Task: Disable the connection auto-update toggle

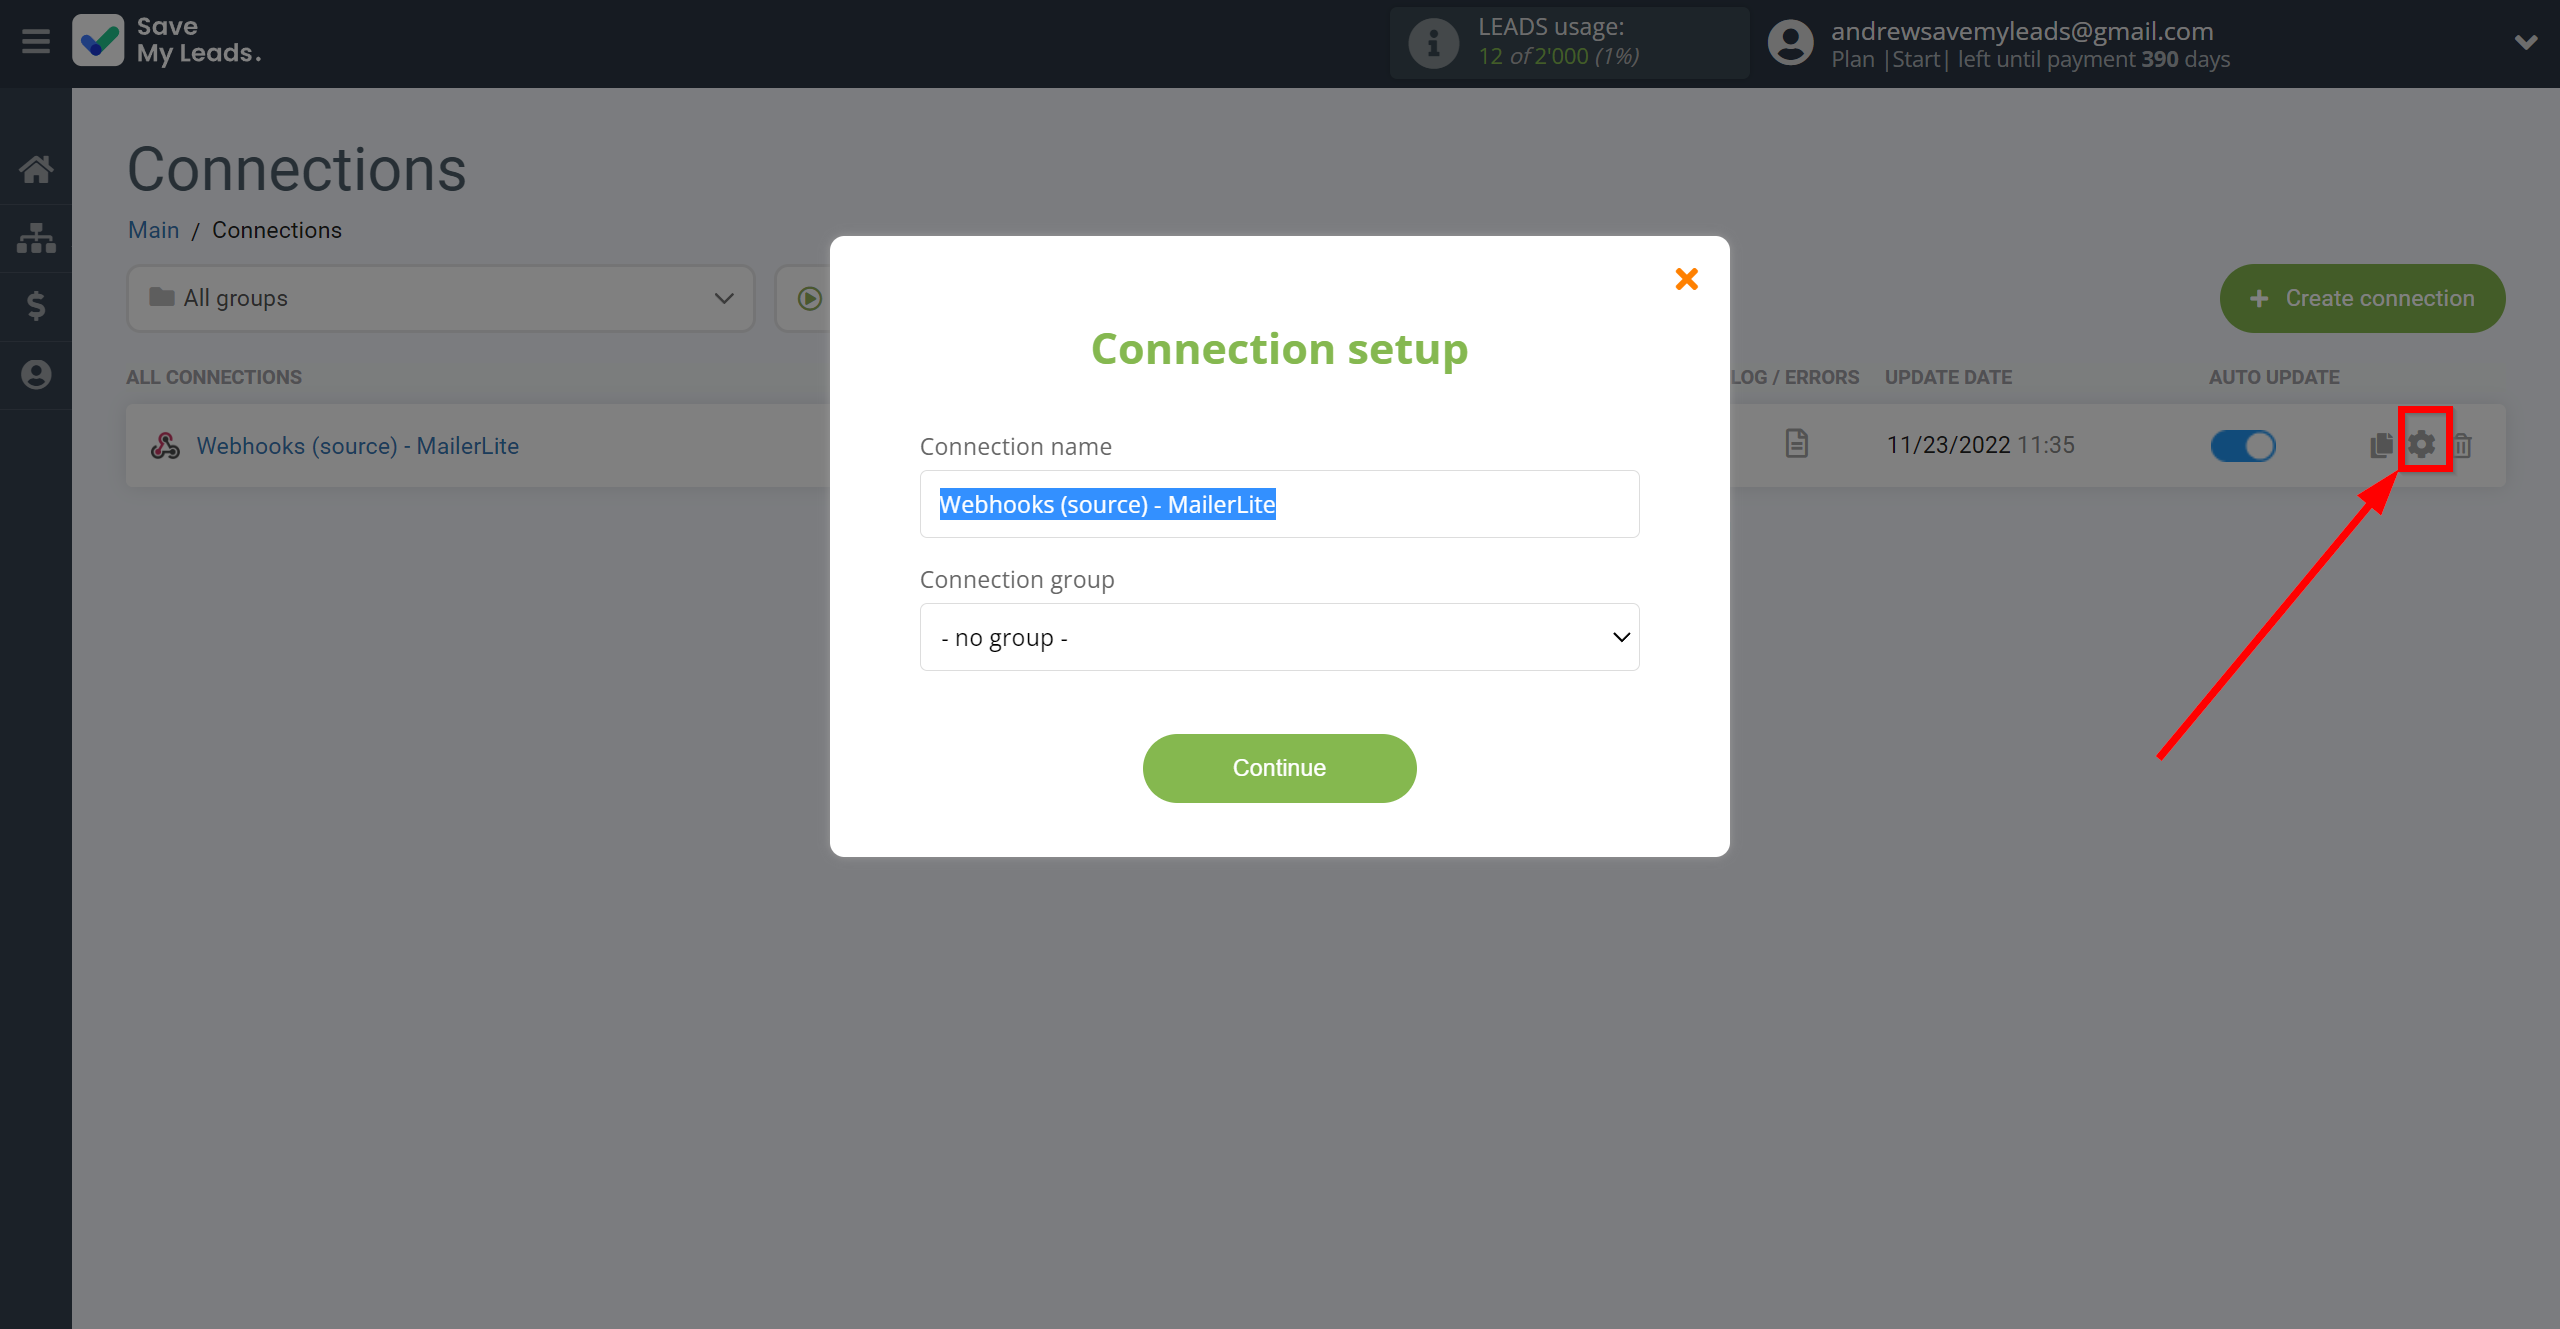Action: coord(2245,444)
